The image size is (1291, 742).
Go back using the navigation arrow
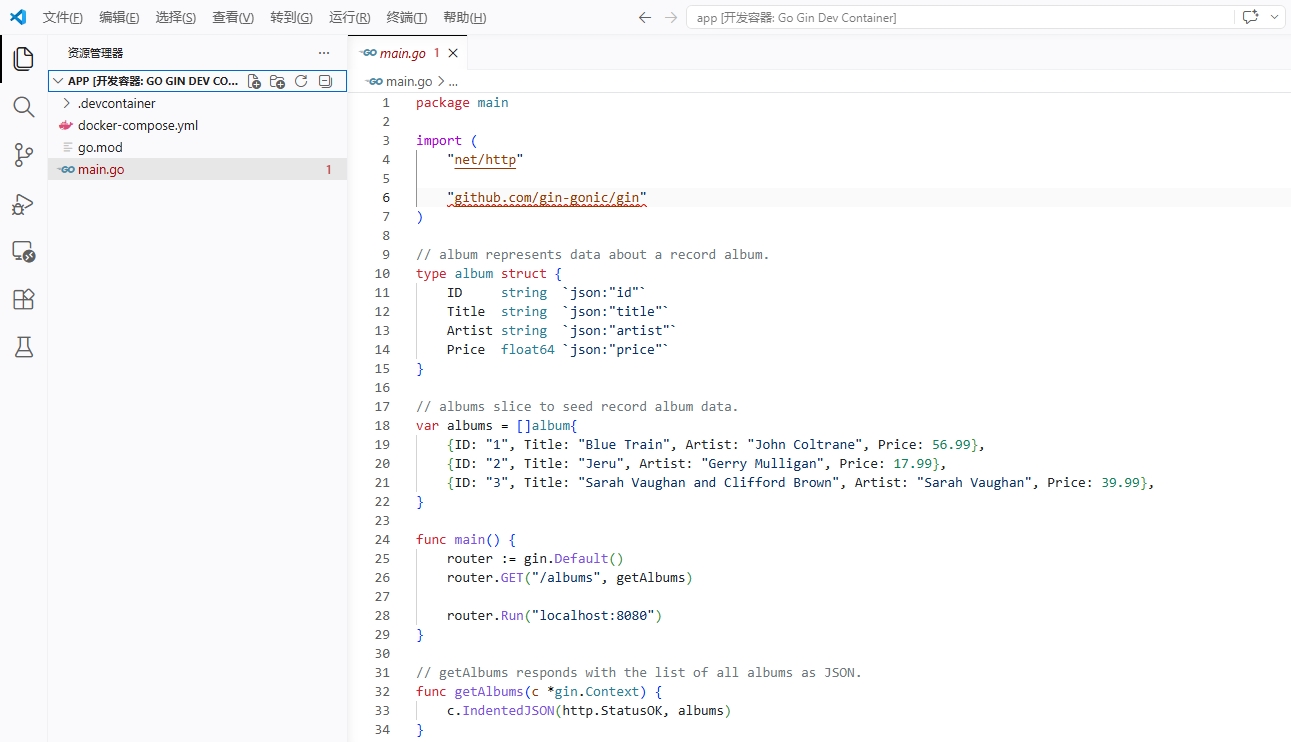pos(645,18)
